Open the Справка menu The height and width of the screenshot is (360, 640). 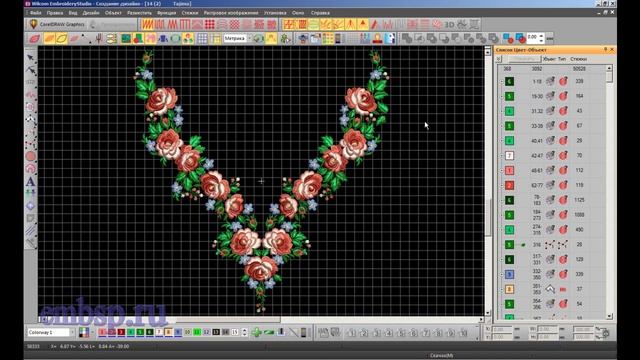[320, 13]
